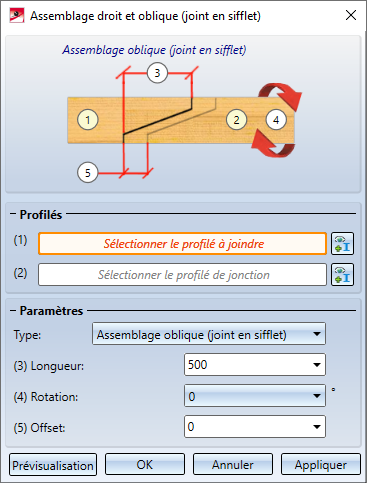Click the circled number 4 rotation marker
Image resolution: width=367 pixels, height=483 pixels.
(276, 120)
